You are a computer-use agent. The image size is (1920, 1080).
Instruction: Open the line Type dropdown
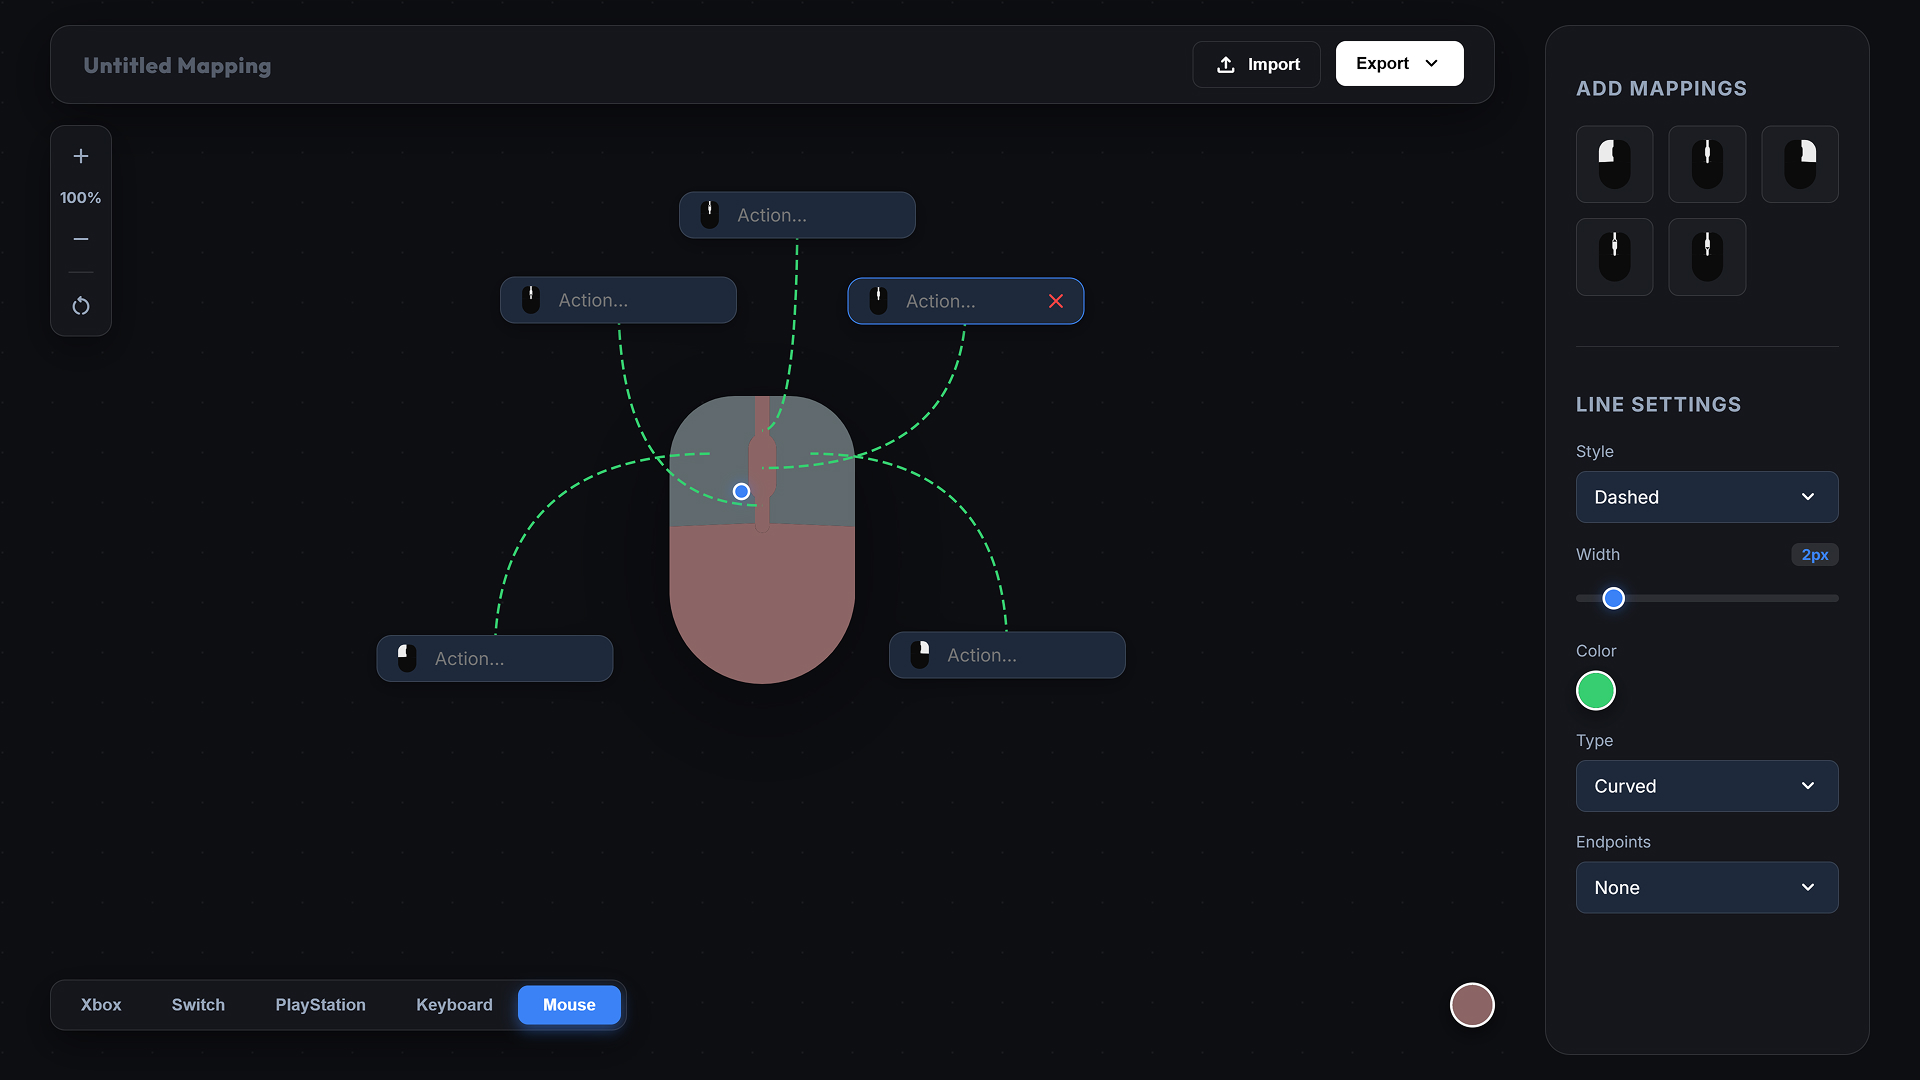(x=1706, y=786)
